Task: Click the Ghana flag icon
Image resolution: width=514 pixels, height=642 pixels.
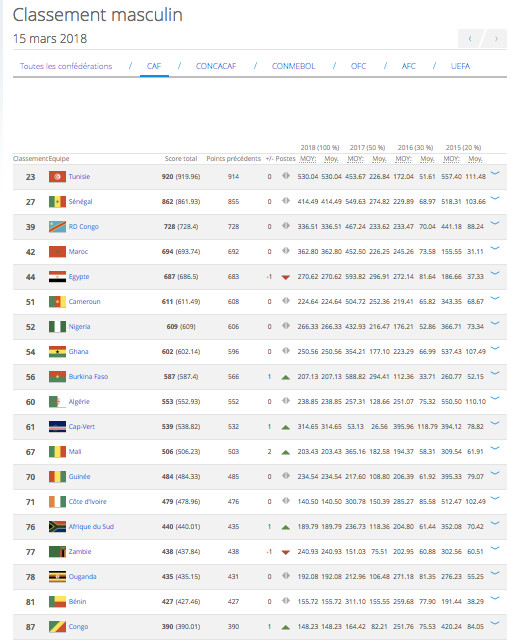Action: 57,352
